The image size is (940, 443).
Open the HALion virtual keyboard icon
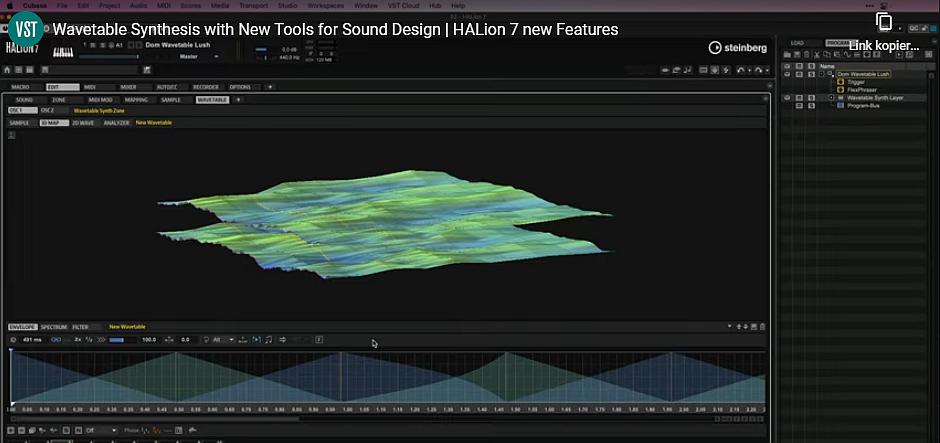pyautogui.click(x=63, y=53)
